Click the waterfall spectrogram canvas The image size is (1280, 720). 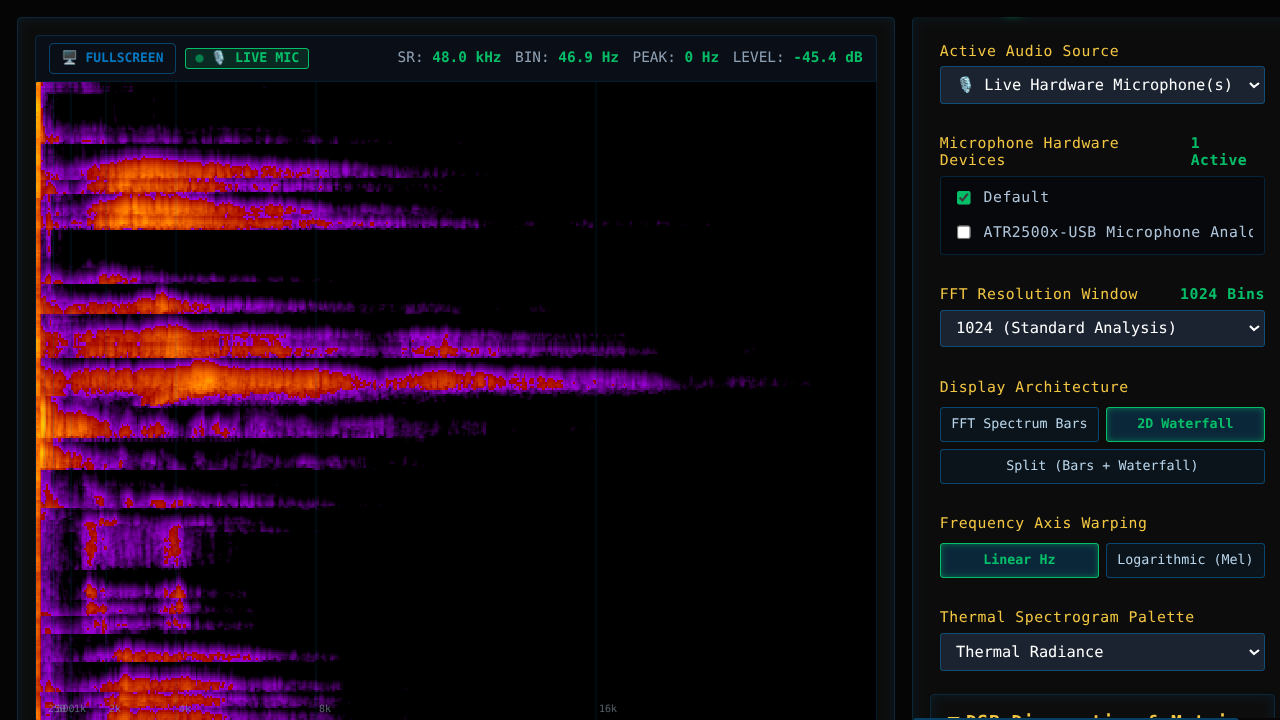(x=456, y=400)
